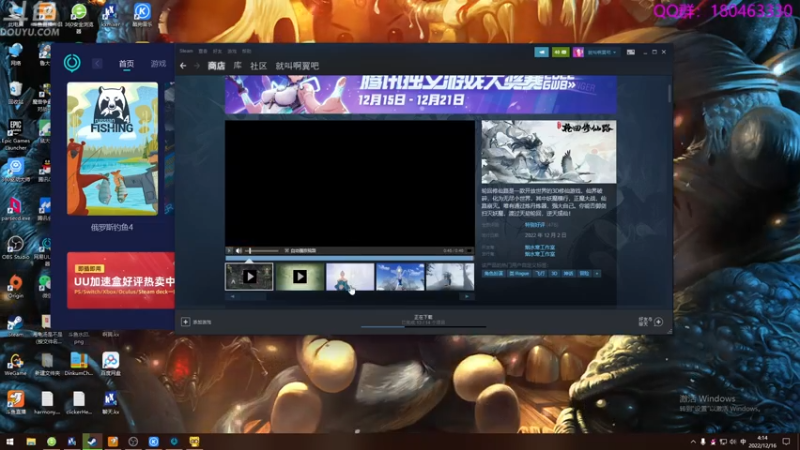Open the 就叫啊翼吧 profile tab

coord(297,66)
